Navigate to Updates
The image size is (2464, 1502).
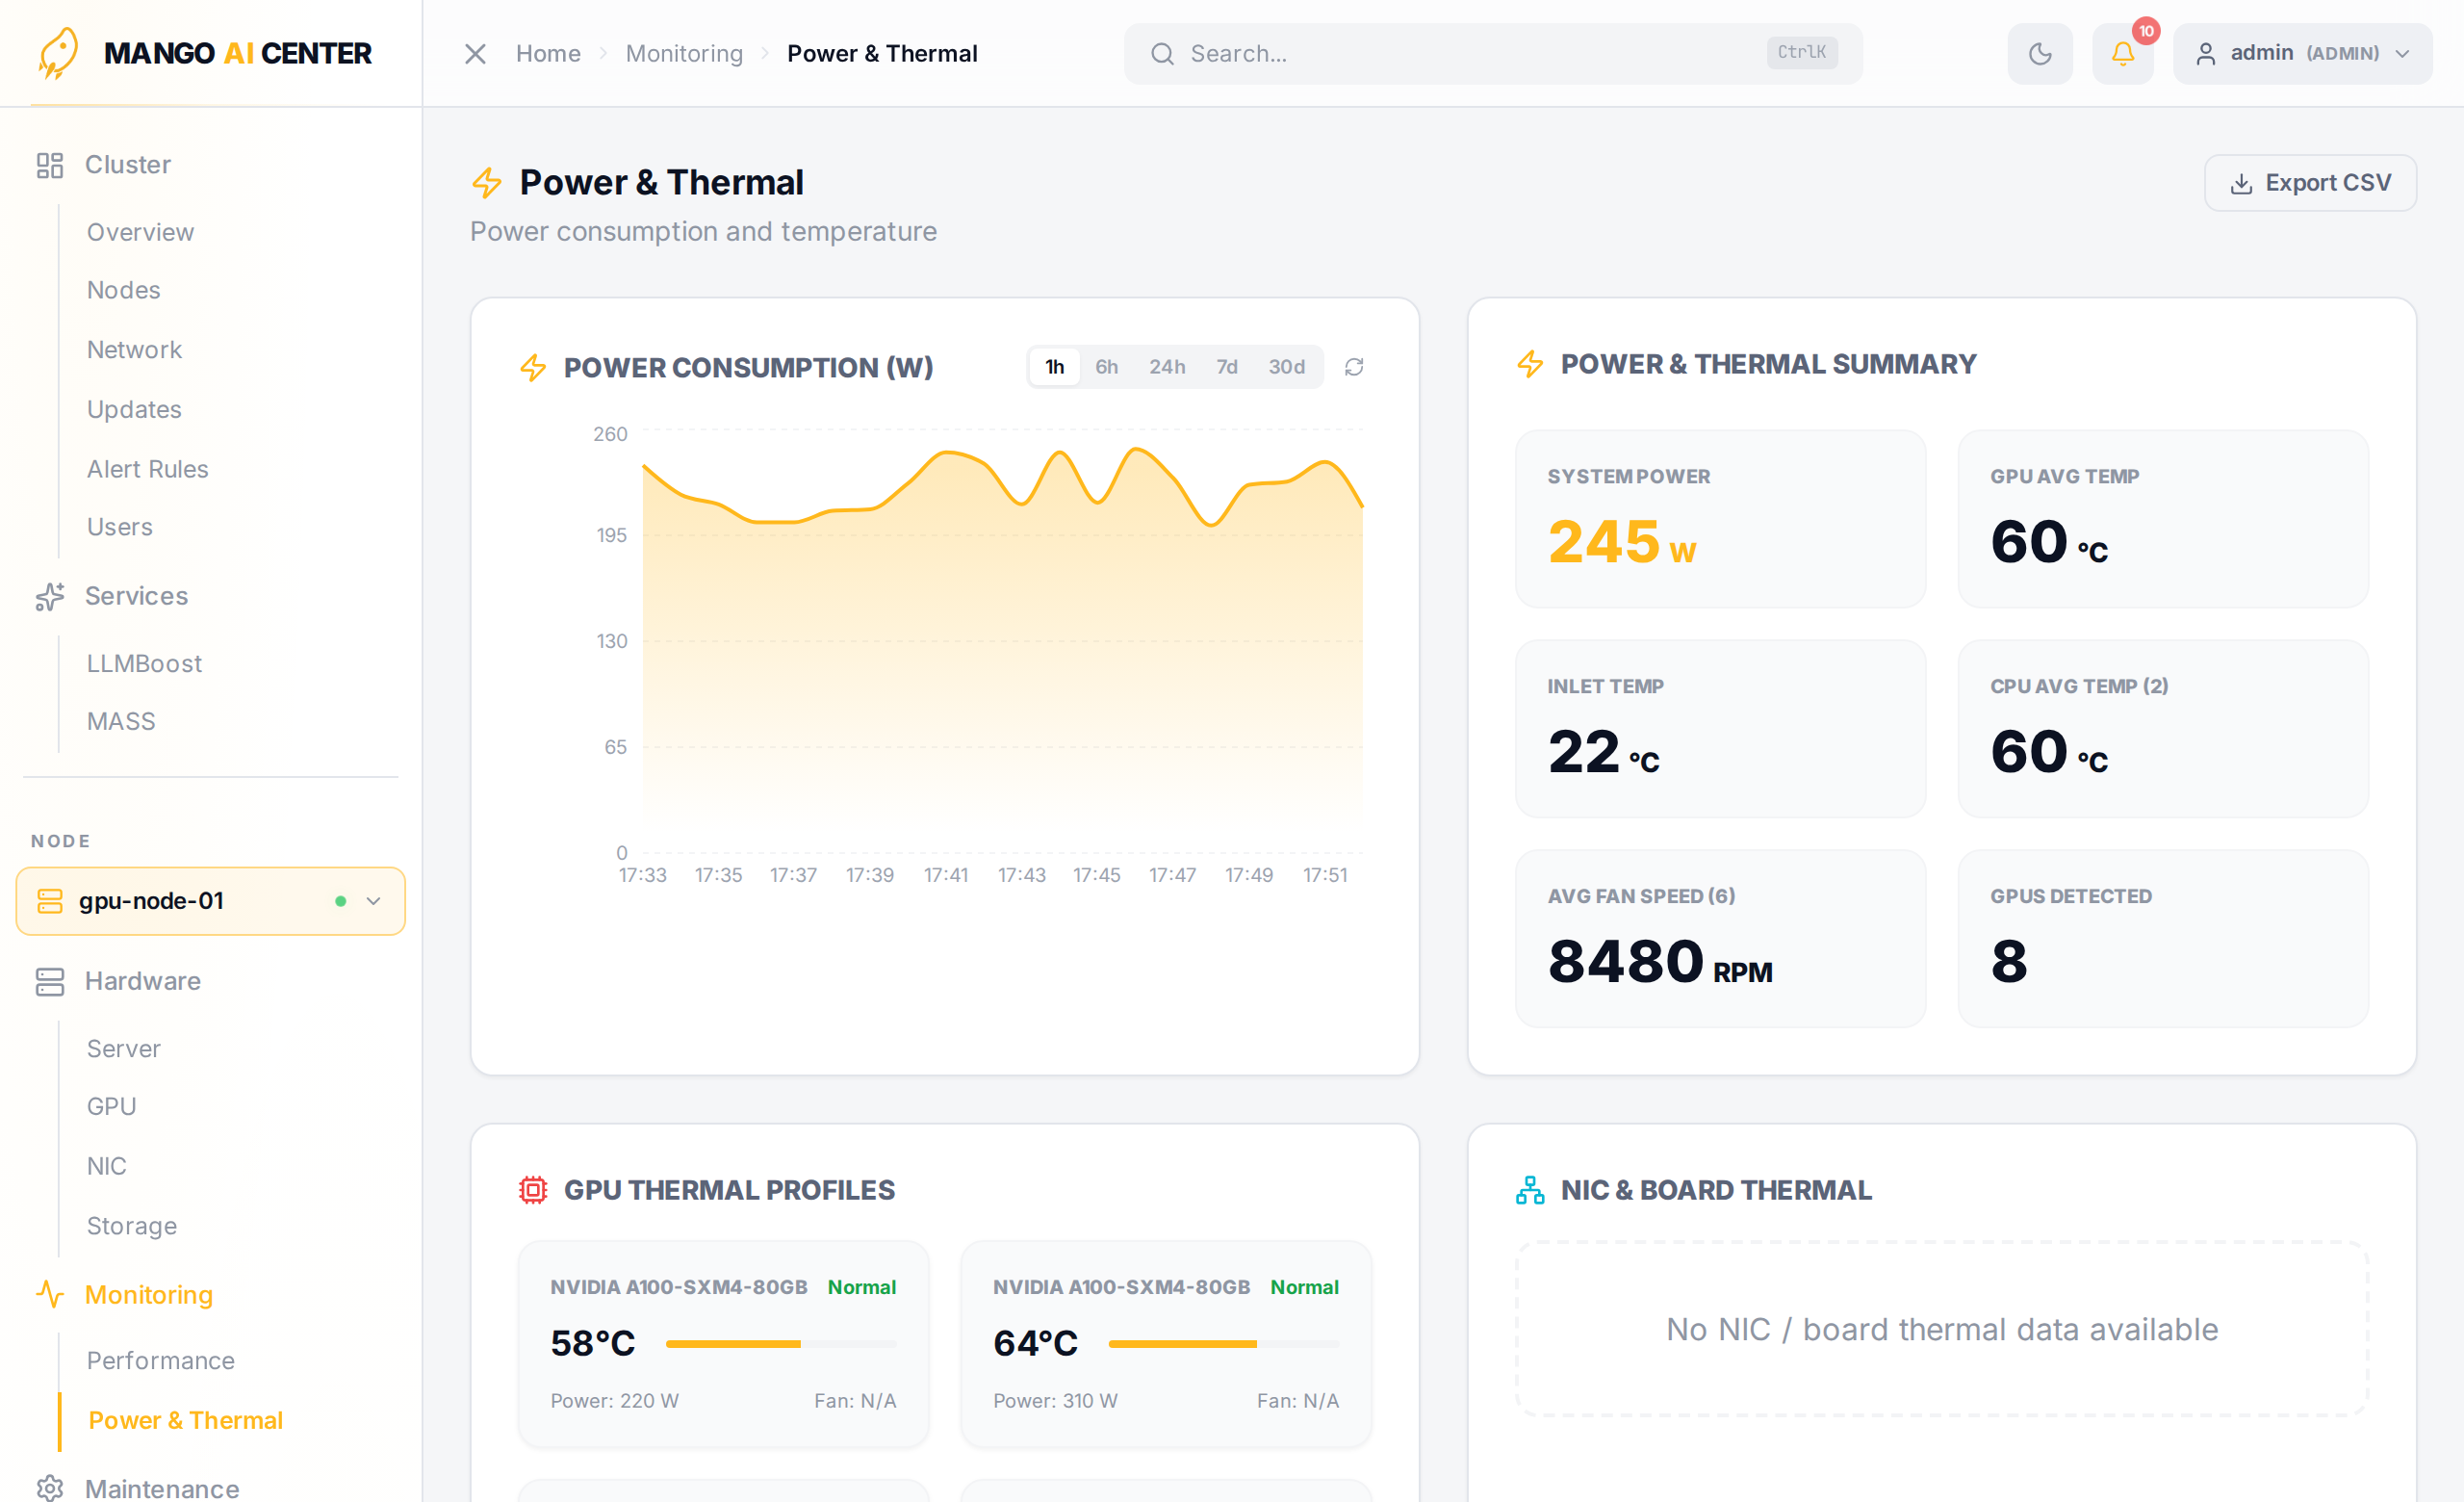click(134, 410)
